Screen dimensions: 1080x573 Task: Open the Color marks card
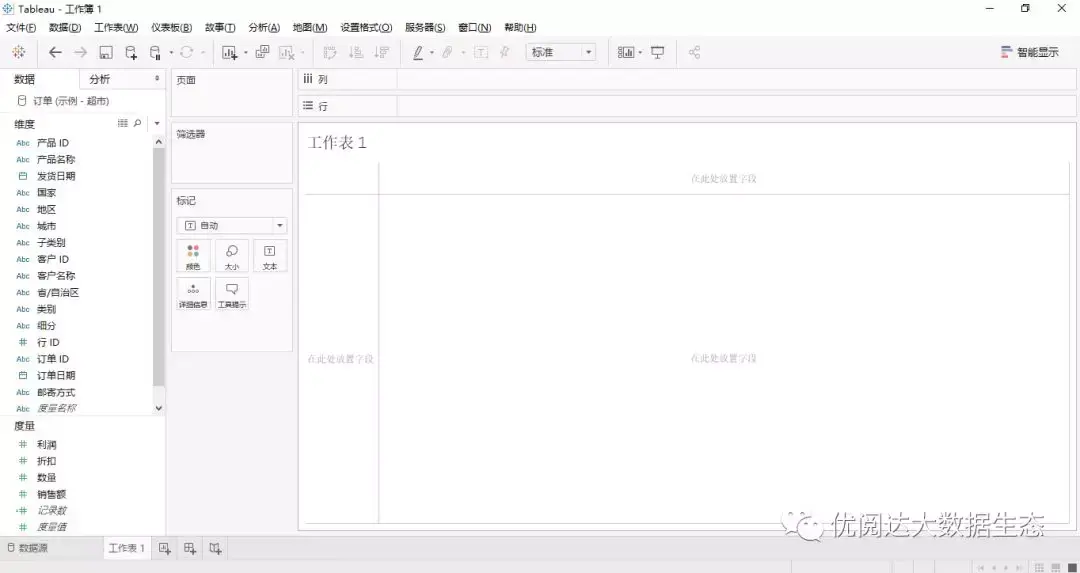click(193, 256)
